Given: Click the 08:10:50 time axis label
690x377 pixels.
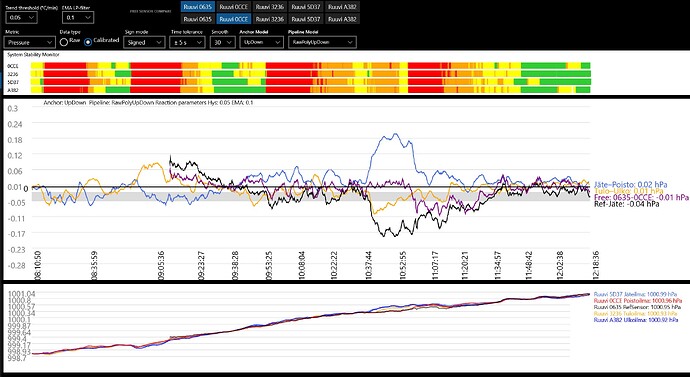Looking at the screenshot, I should click(x=38, y=265).
